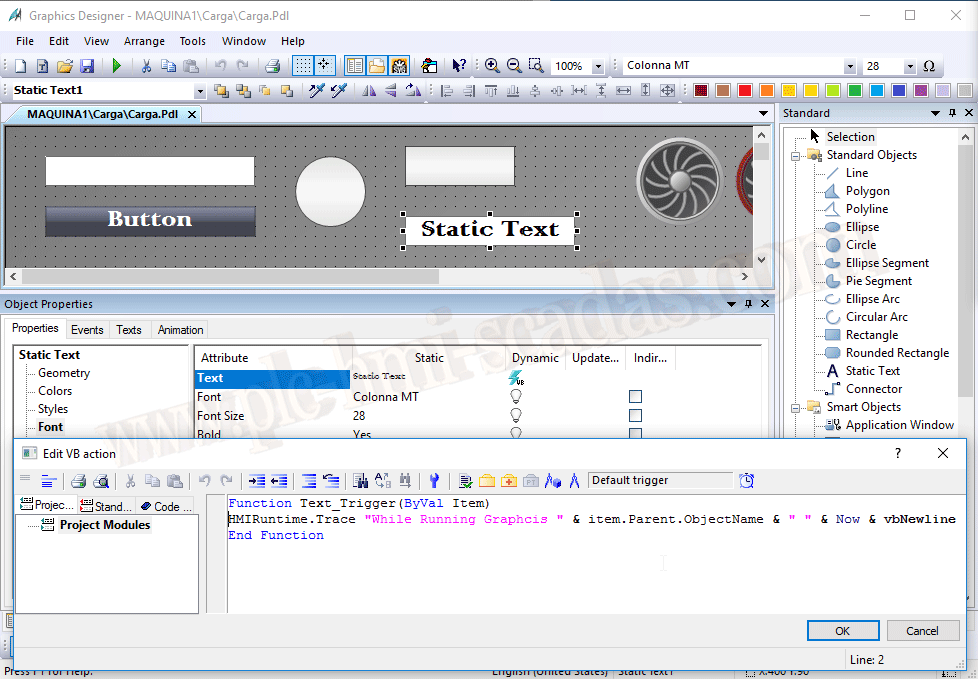Click the Zoom In magnifier icon
Viewport: 978px width, 679px height.
point(492,66)
